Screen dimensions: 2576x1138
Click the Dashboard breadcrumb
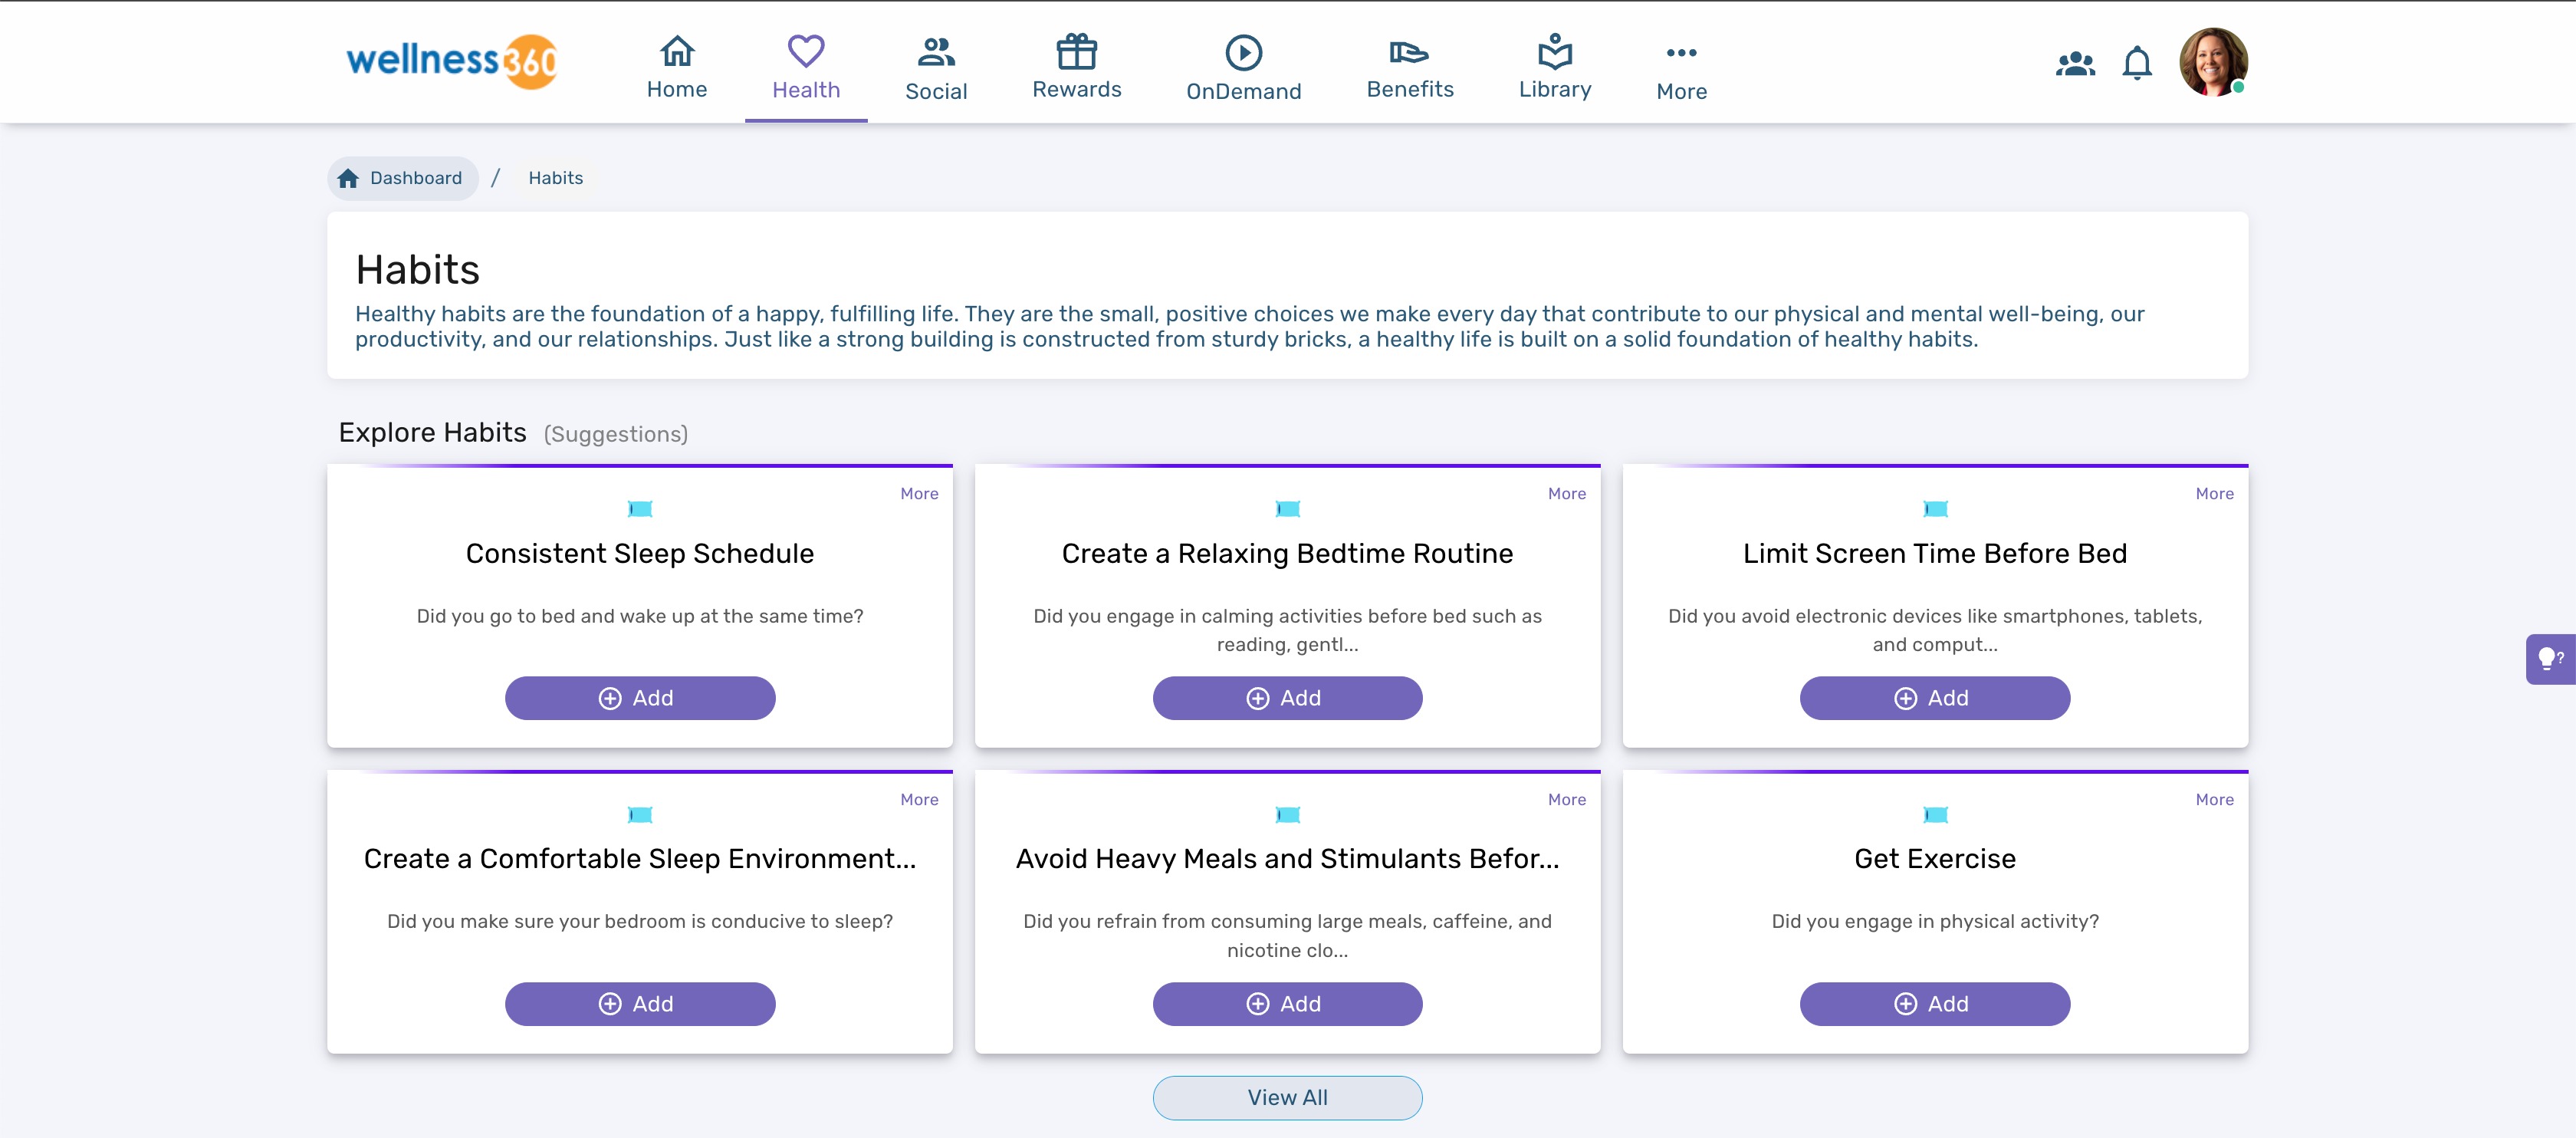pos(402,178)
